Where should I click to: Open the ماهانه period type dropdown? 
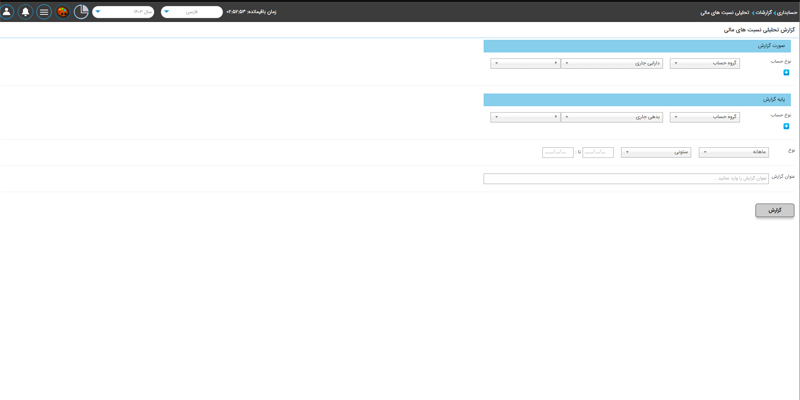pyautogui.click(x=734, y=153)
